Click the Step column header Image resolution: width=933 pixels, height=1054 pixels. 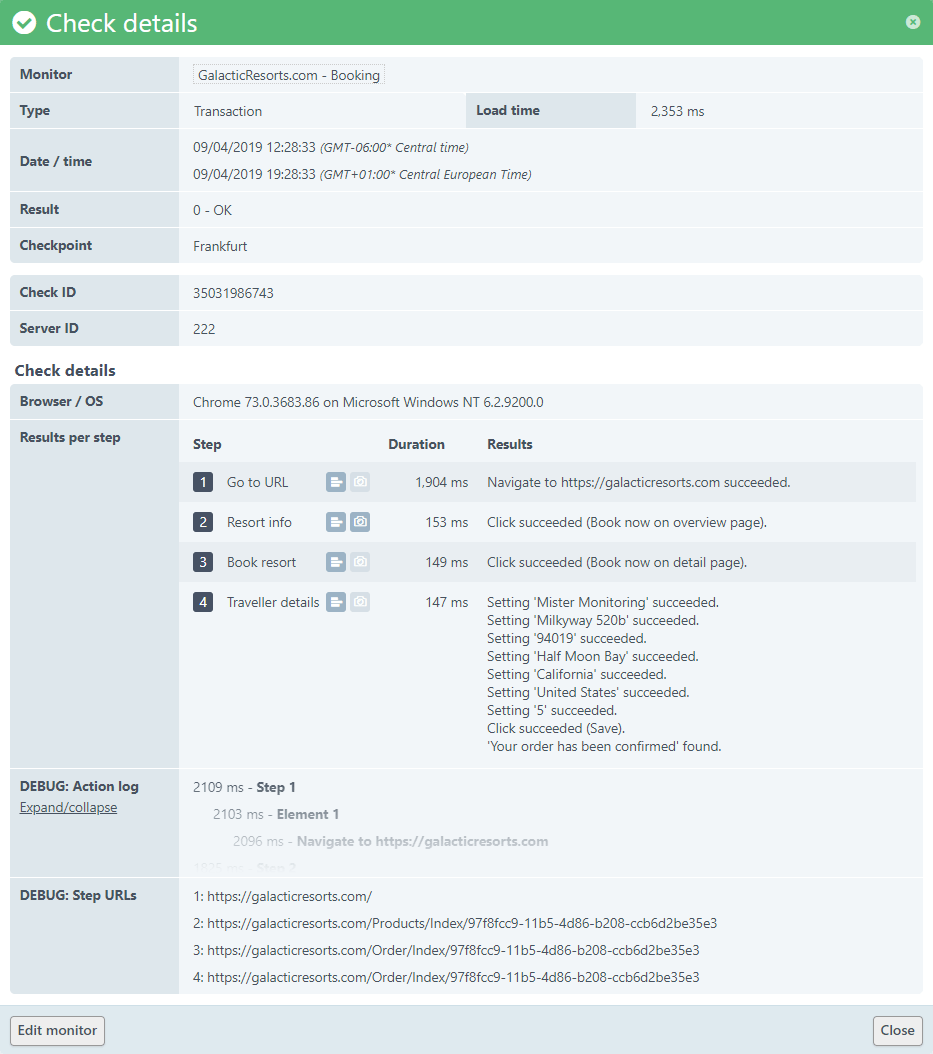click(207, 444)
